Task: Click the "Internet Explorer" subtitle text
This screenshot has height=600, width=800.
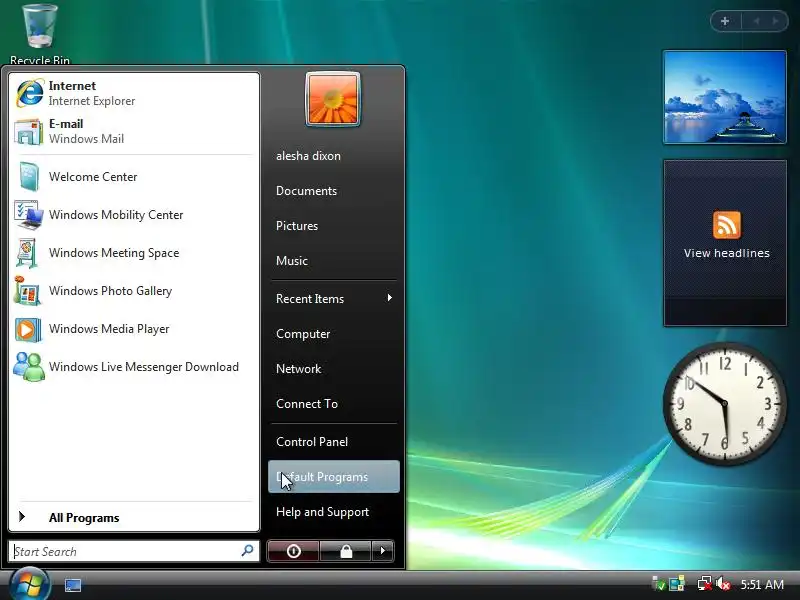Action: [x=92, y=101]
